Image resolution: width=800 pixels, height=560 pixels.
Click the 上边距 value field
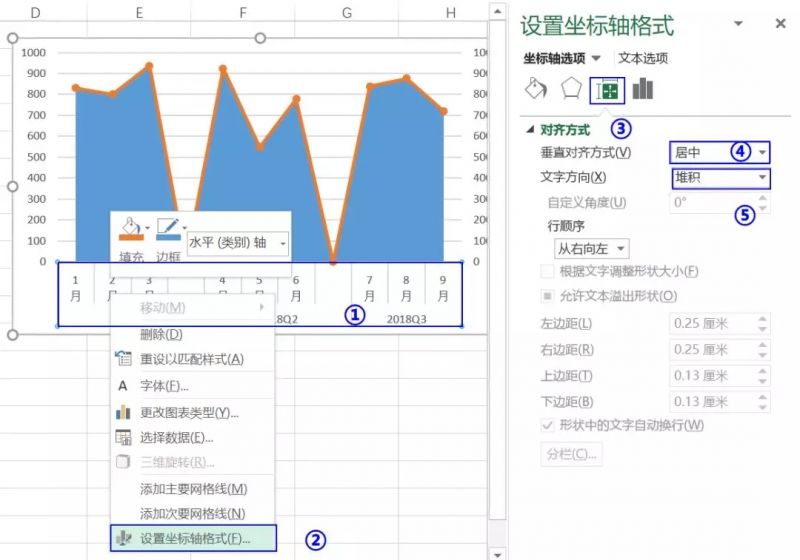[712, 375]
